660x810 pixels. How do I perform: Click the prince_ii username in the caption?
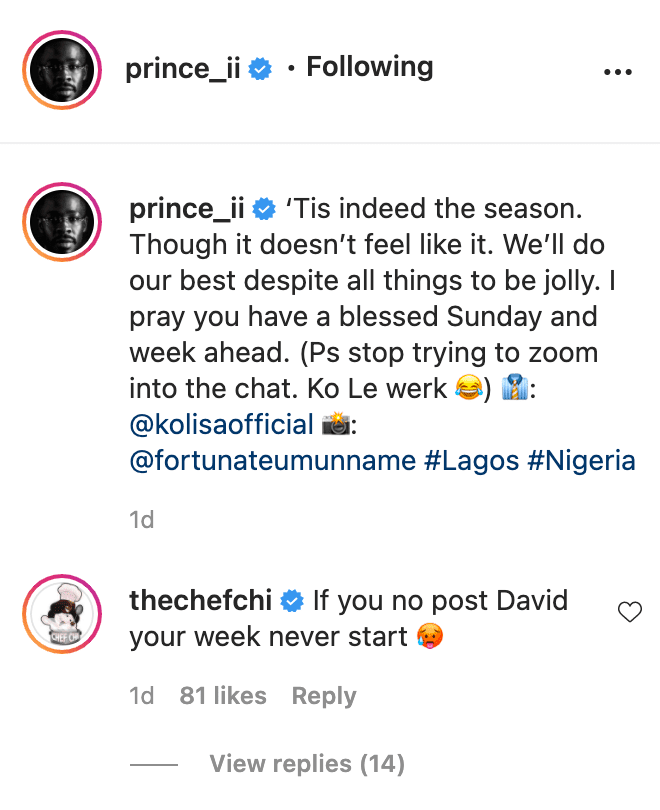click(188, 209)
